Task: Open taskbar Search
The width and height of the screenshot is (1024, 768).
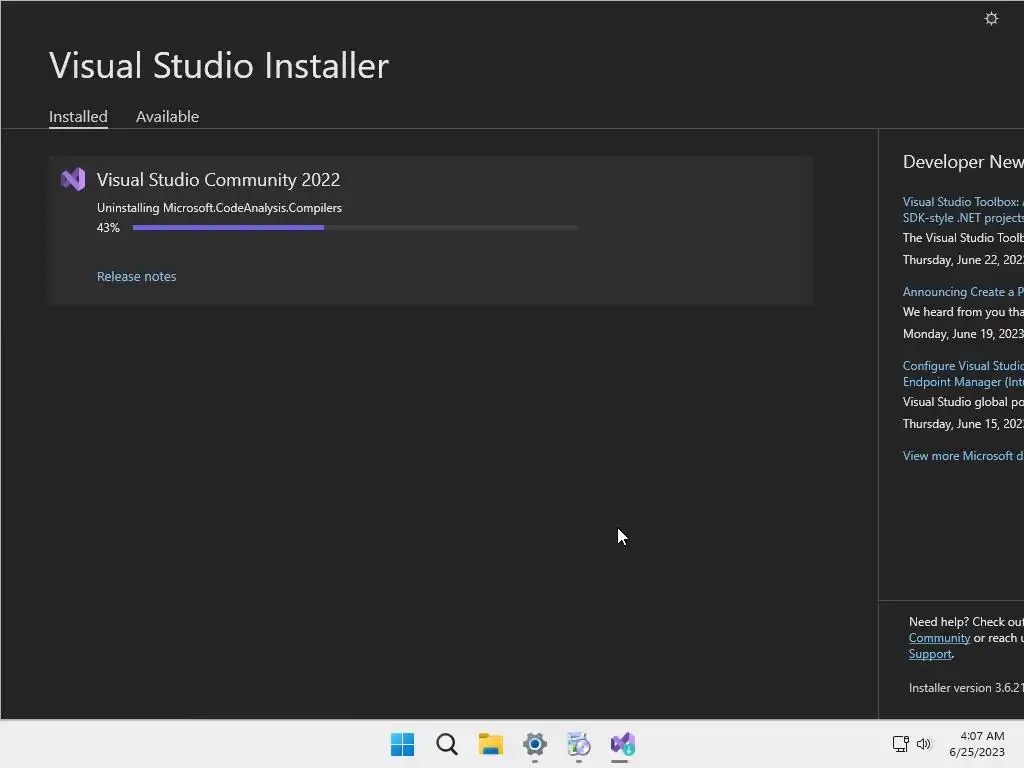Action: 447,744
